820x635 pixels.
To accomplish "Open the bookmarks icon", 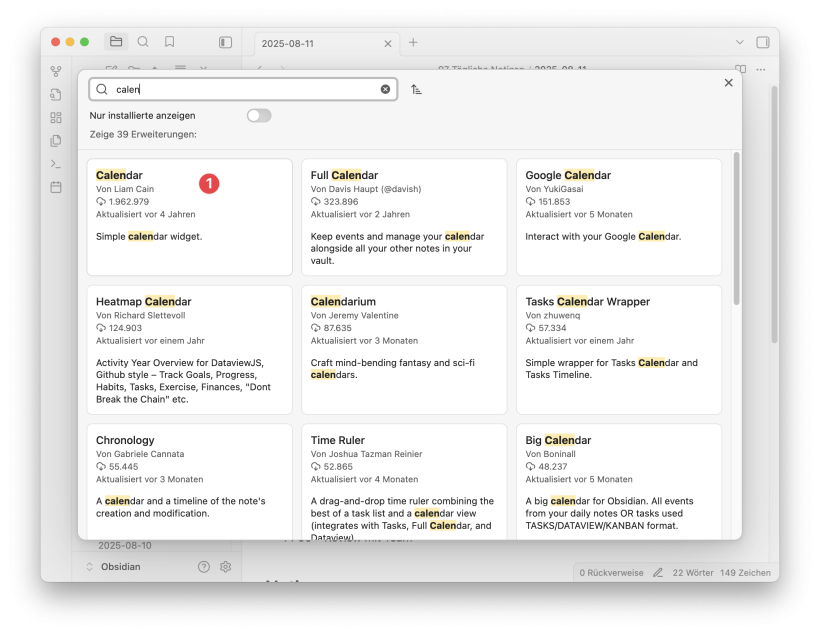I will click(169, 42).
